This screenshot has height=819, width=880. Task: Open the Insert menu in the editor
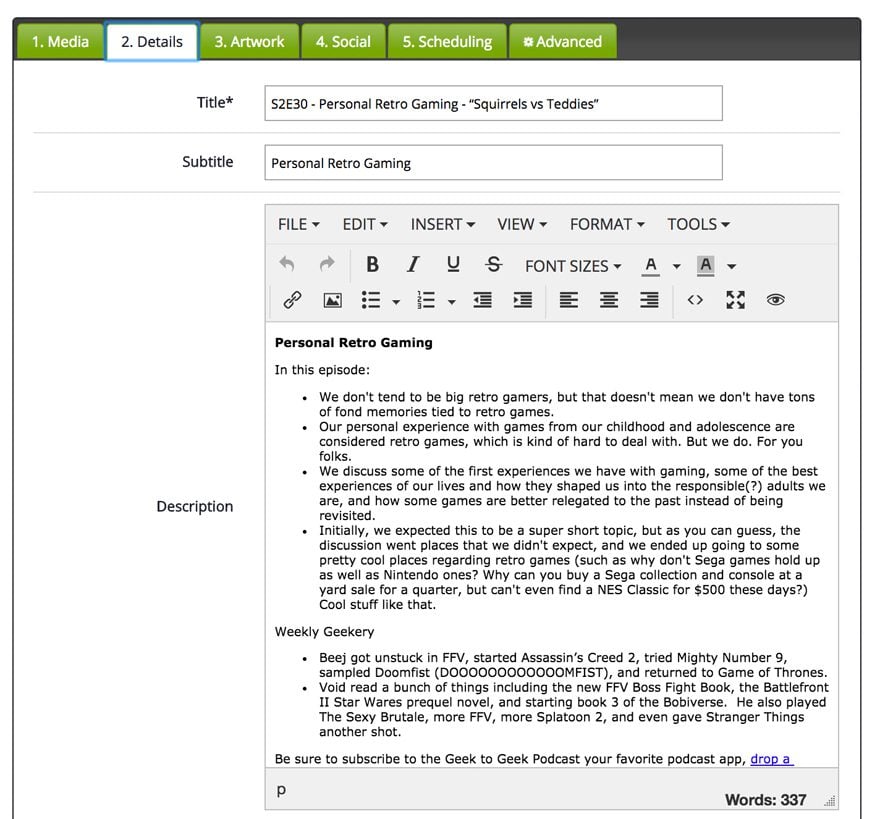[442, 224]
